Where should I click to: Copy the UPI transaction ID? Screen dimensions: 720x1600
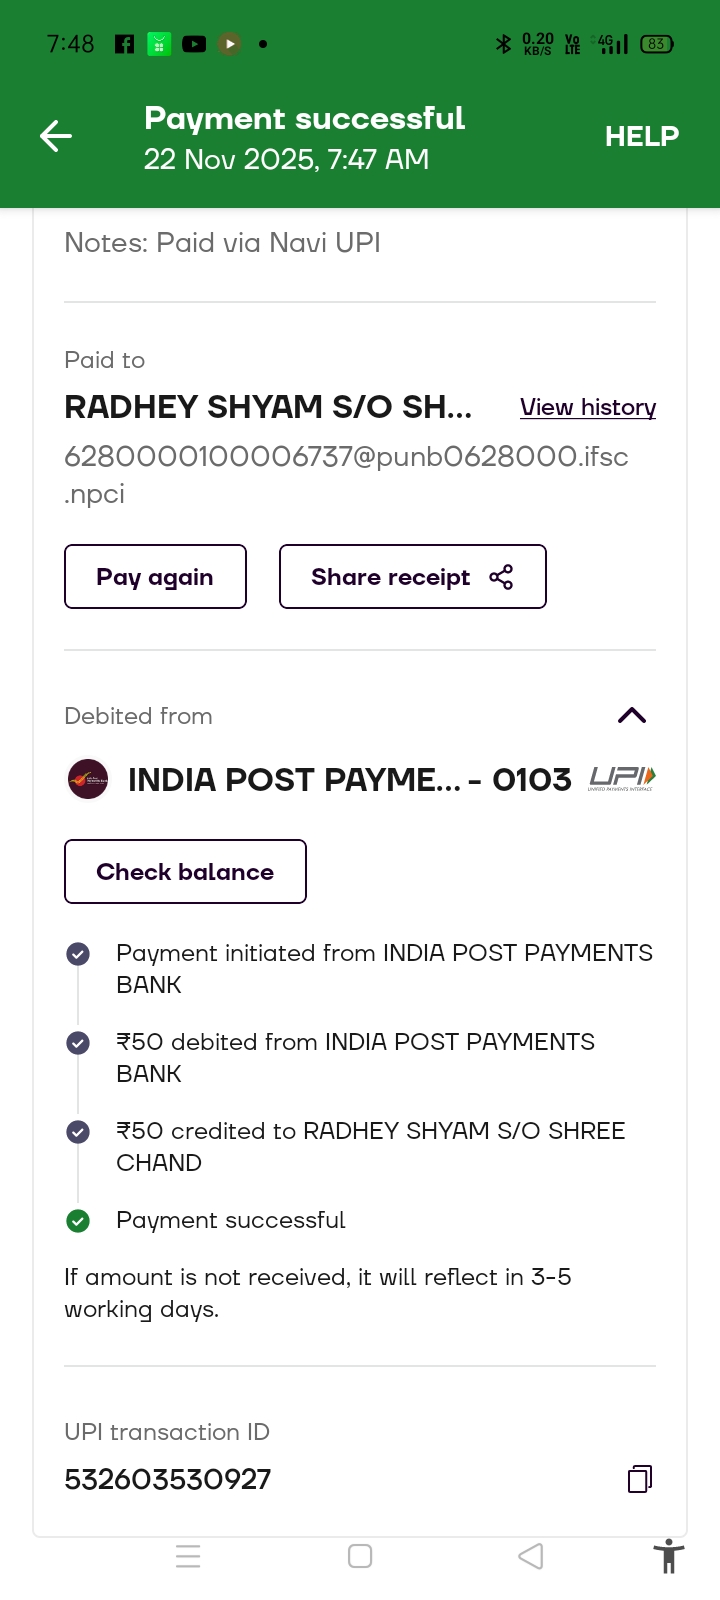[x=640, y=1479]
